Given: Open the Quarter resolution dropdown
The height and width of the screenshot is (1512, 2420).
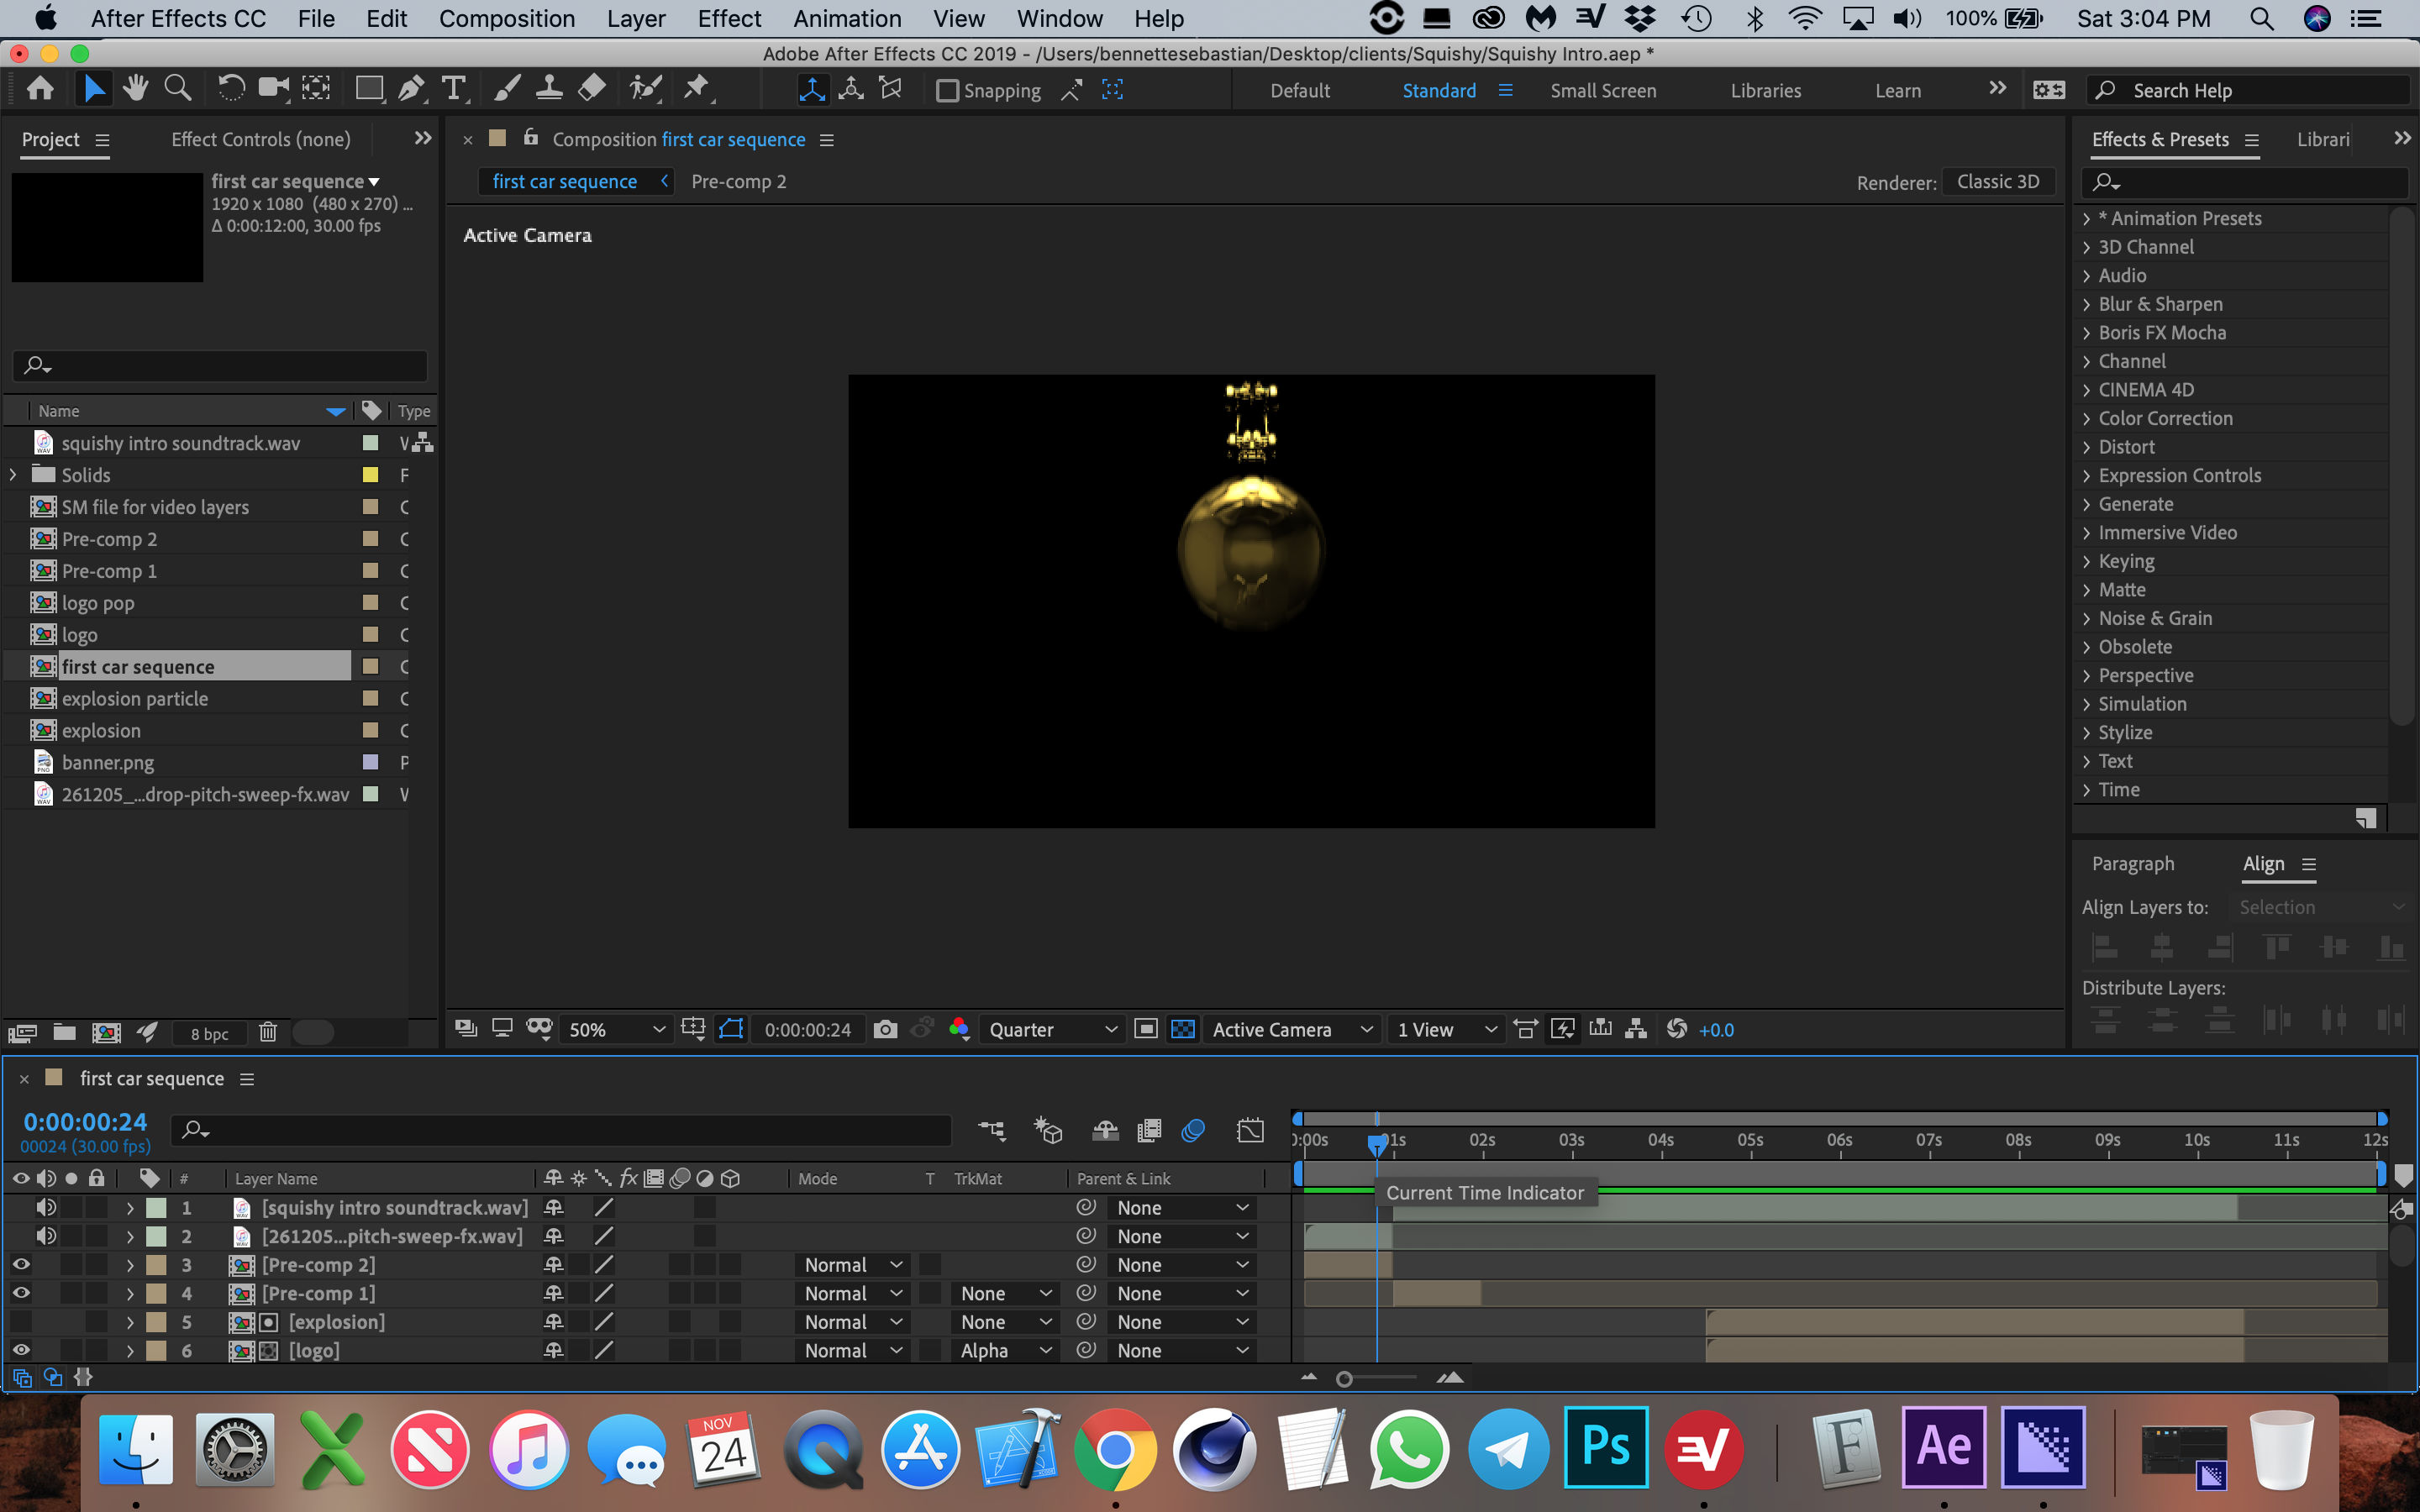Looking at the screenshot, I should 1053,1029.
